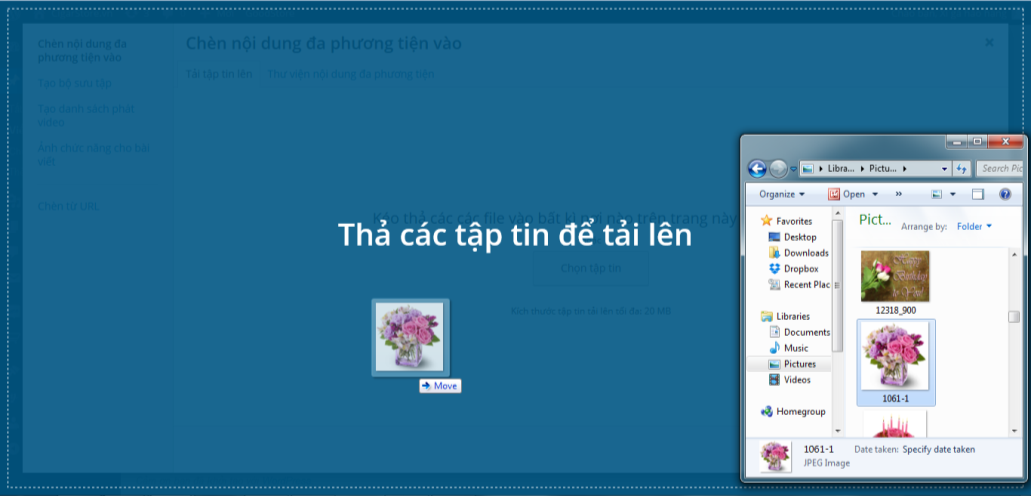Click the Pictures library icon in address bar
This screenshot has width=1031, height=496.
click(x=808, y=169)
